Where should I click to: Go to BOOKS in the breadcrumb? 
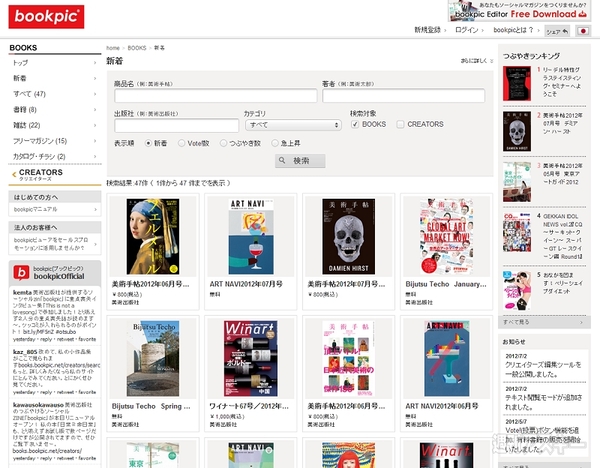pos(137,48)
